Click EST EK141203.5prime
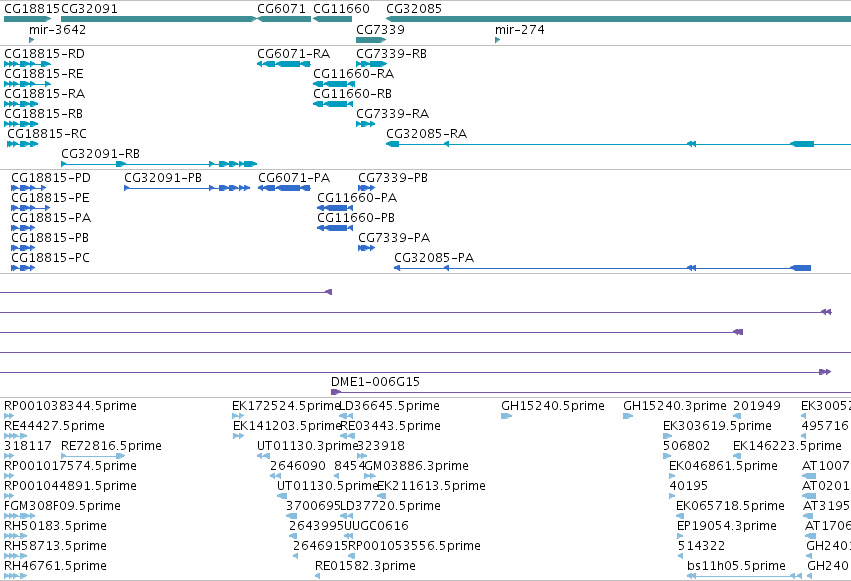 point(287,426)
